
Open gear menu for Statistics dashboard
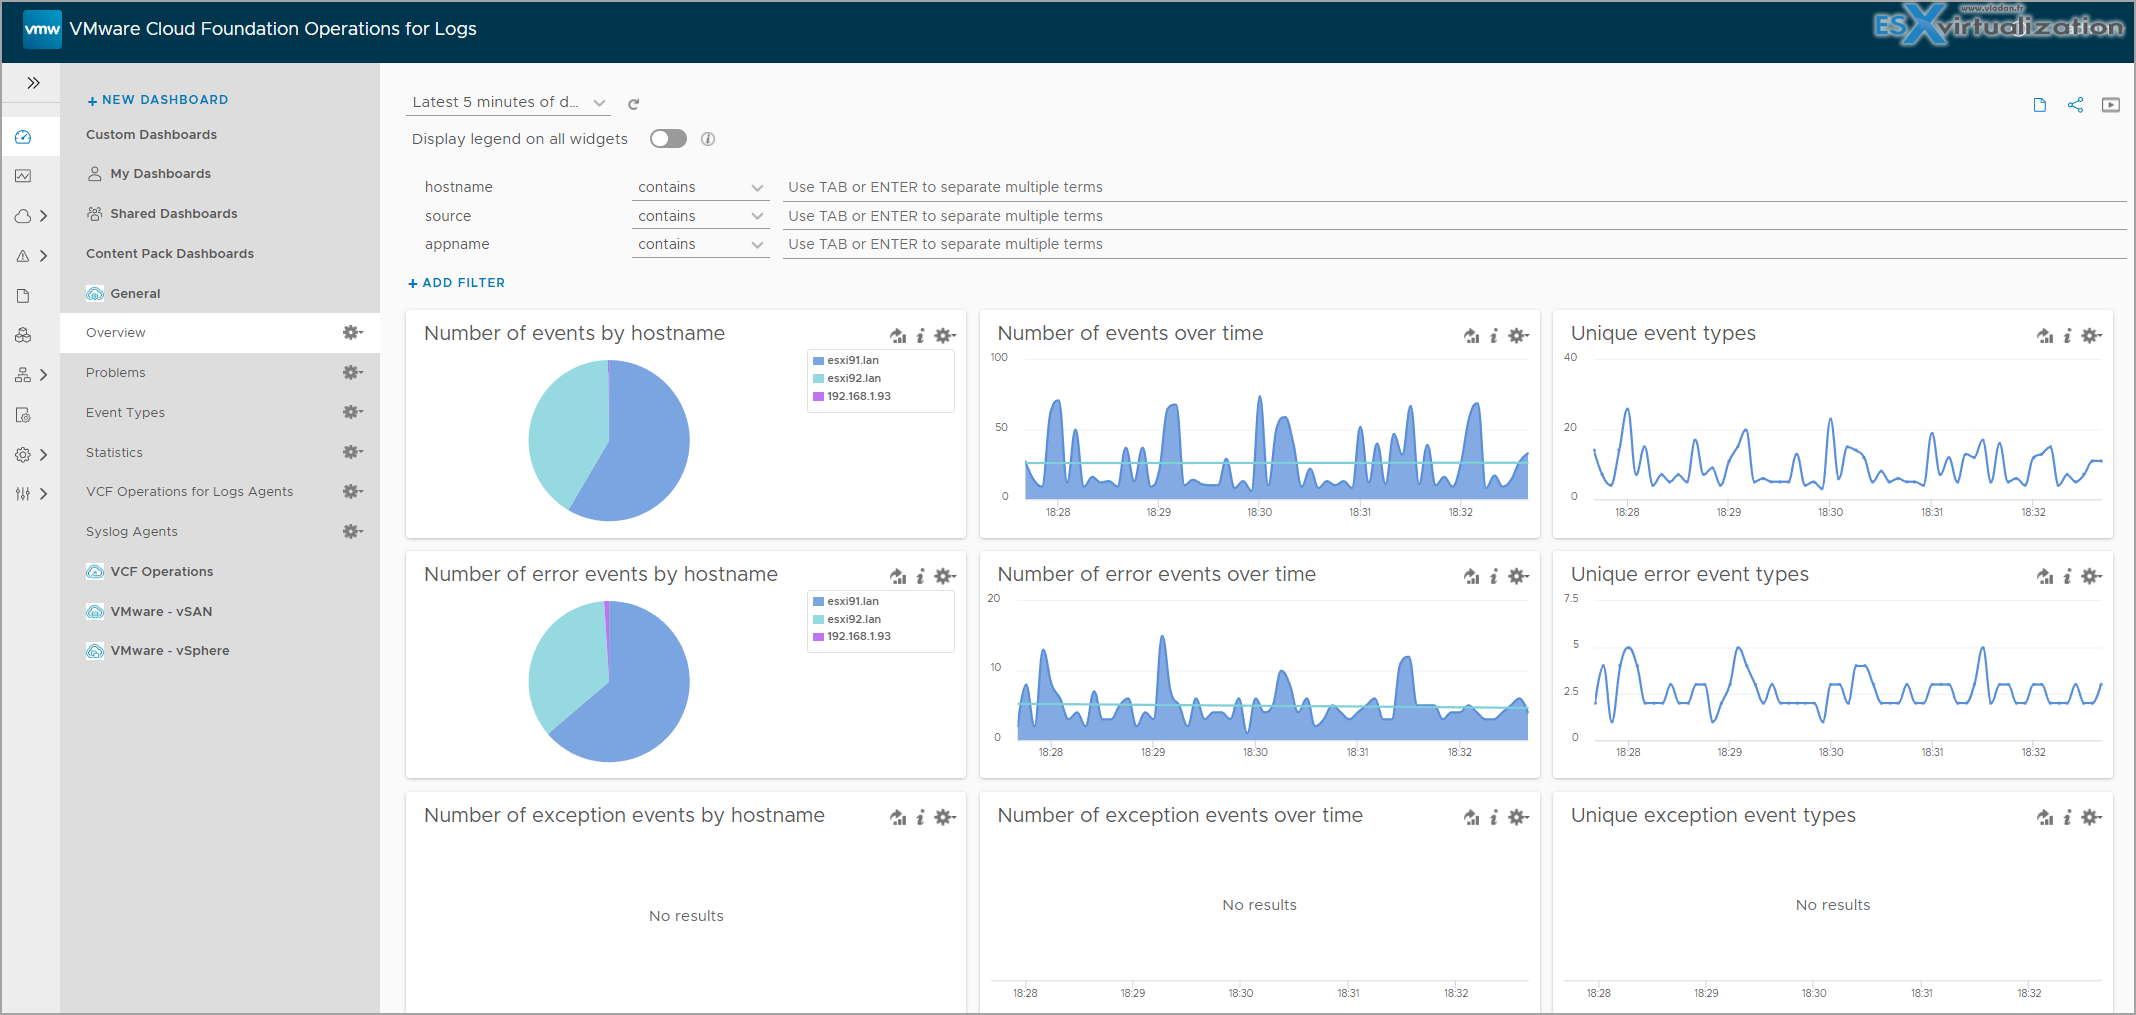(x=352, y=452)
